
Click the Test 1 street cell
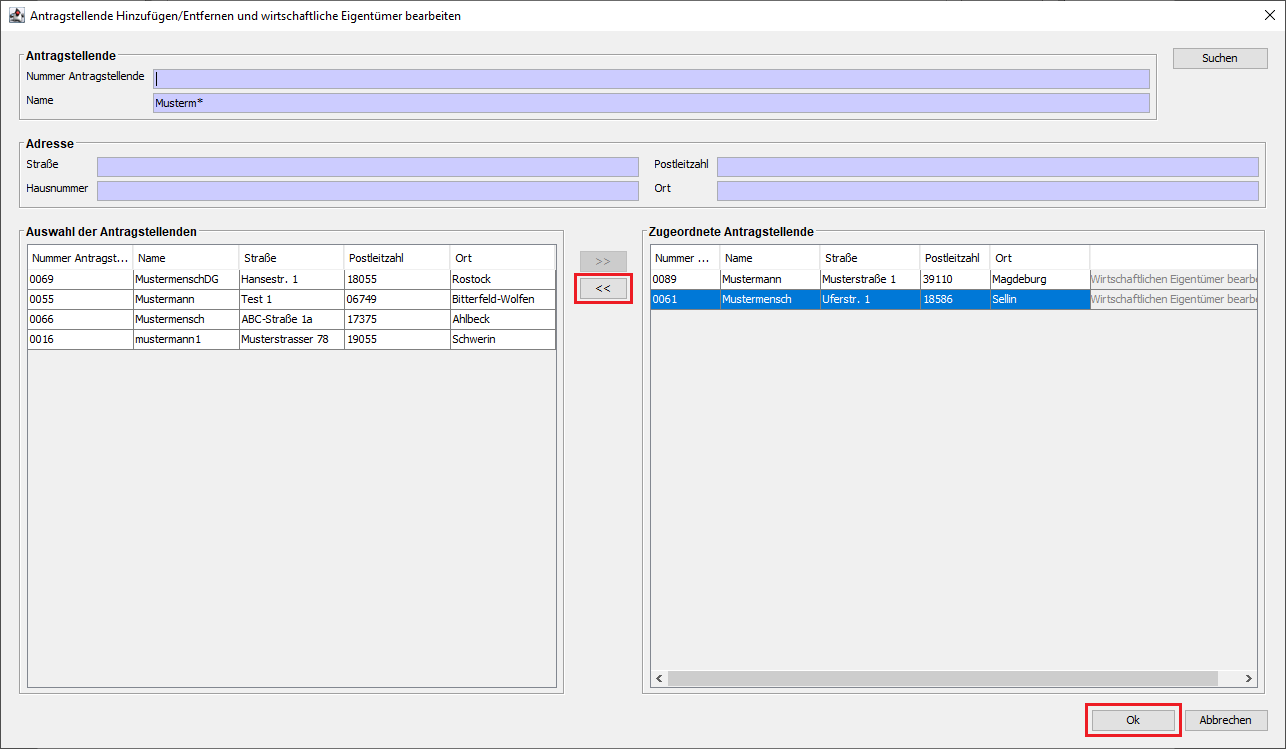pyautogui.click(x=292, y=300)
